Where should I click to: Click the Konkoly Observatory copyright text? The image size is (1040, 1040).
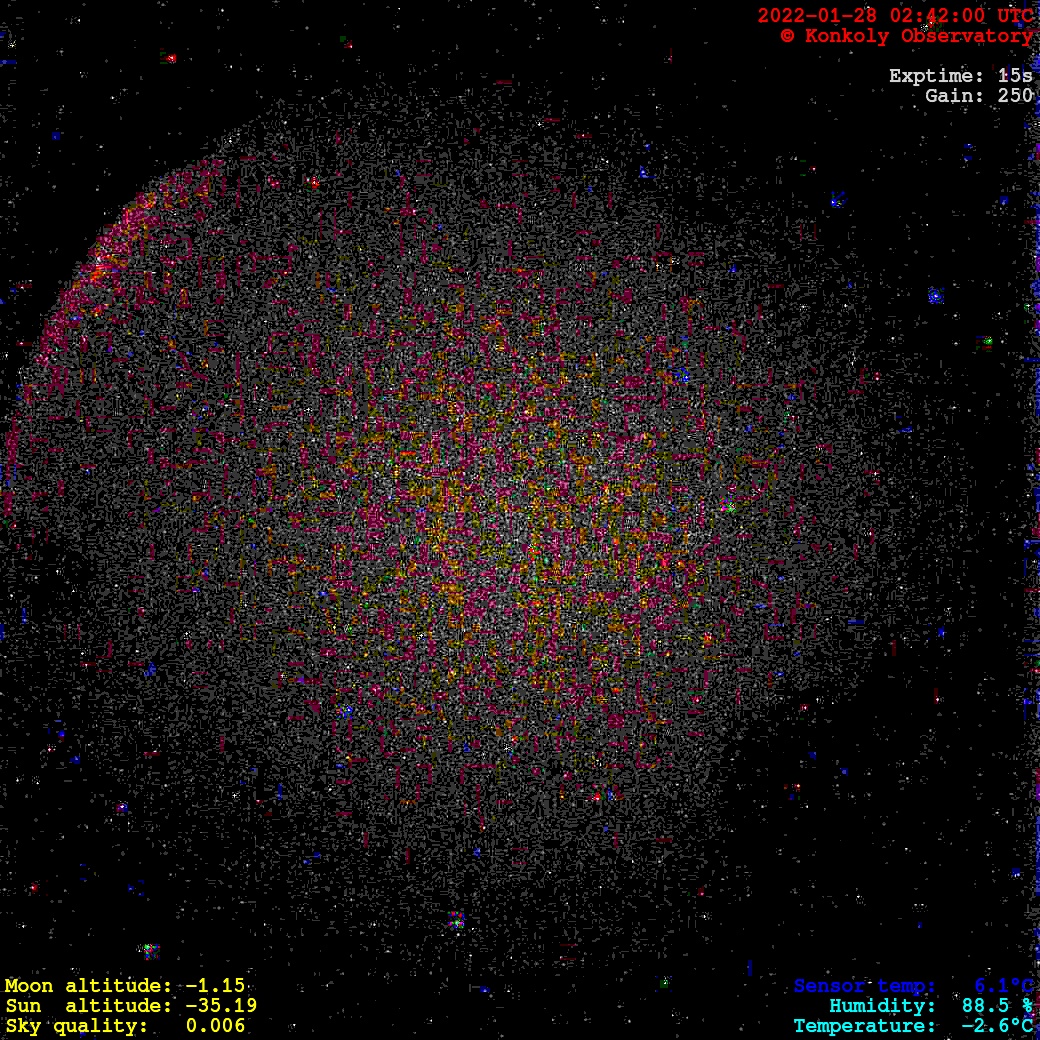[906, 36]
